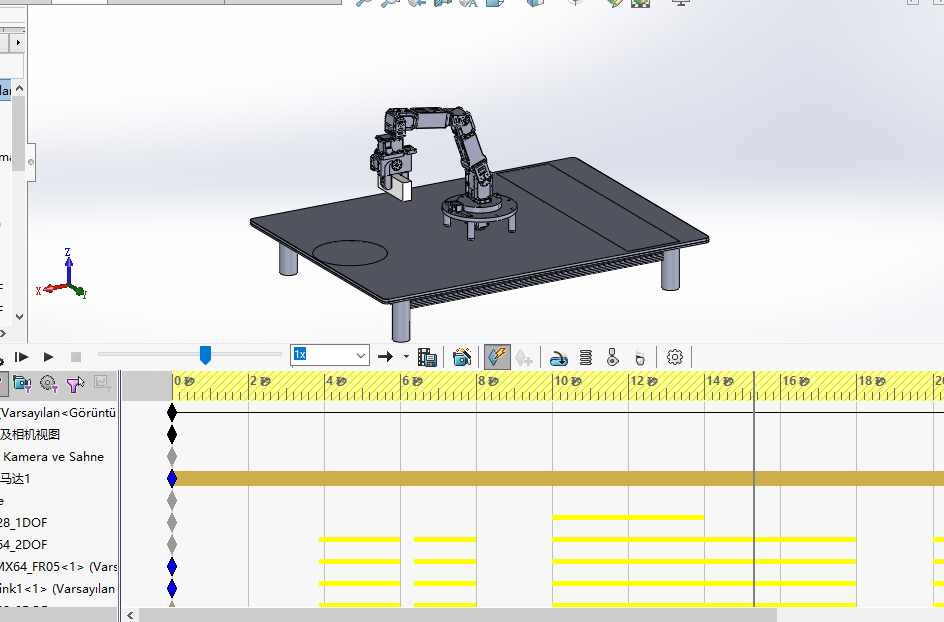Click the Add/Update Key icon
Image resolution: width=944 pixels, height=622 pixels.
click(524, 357)
